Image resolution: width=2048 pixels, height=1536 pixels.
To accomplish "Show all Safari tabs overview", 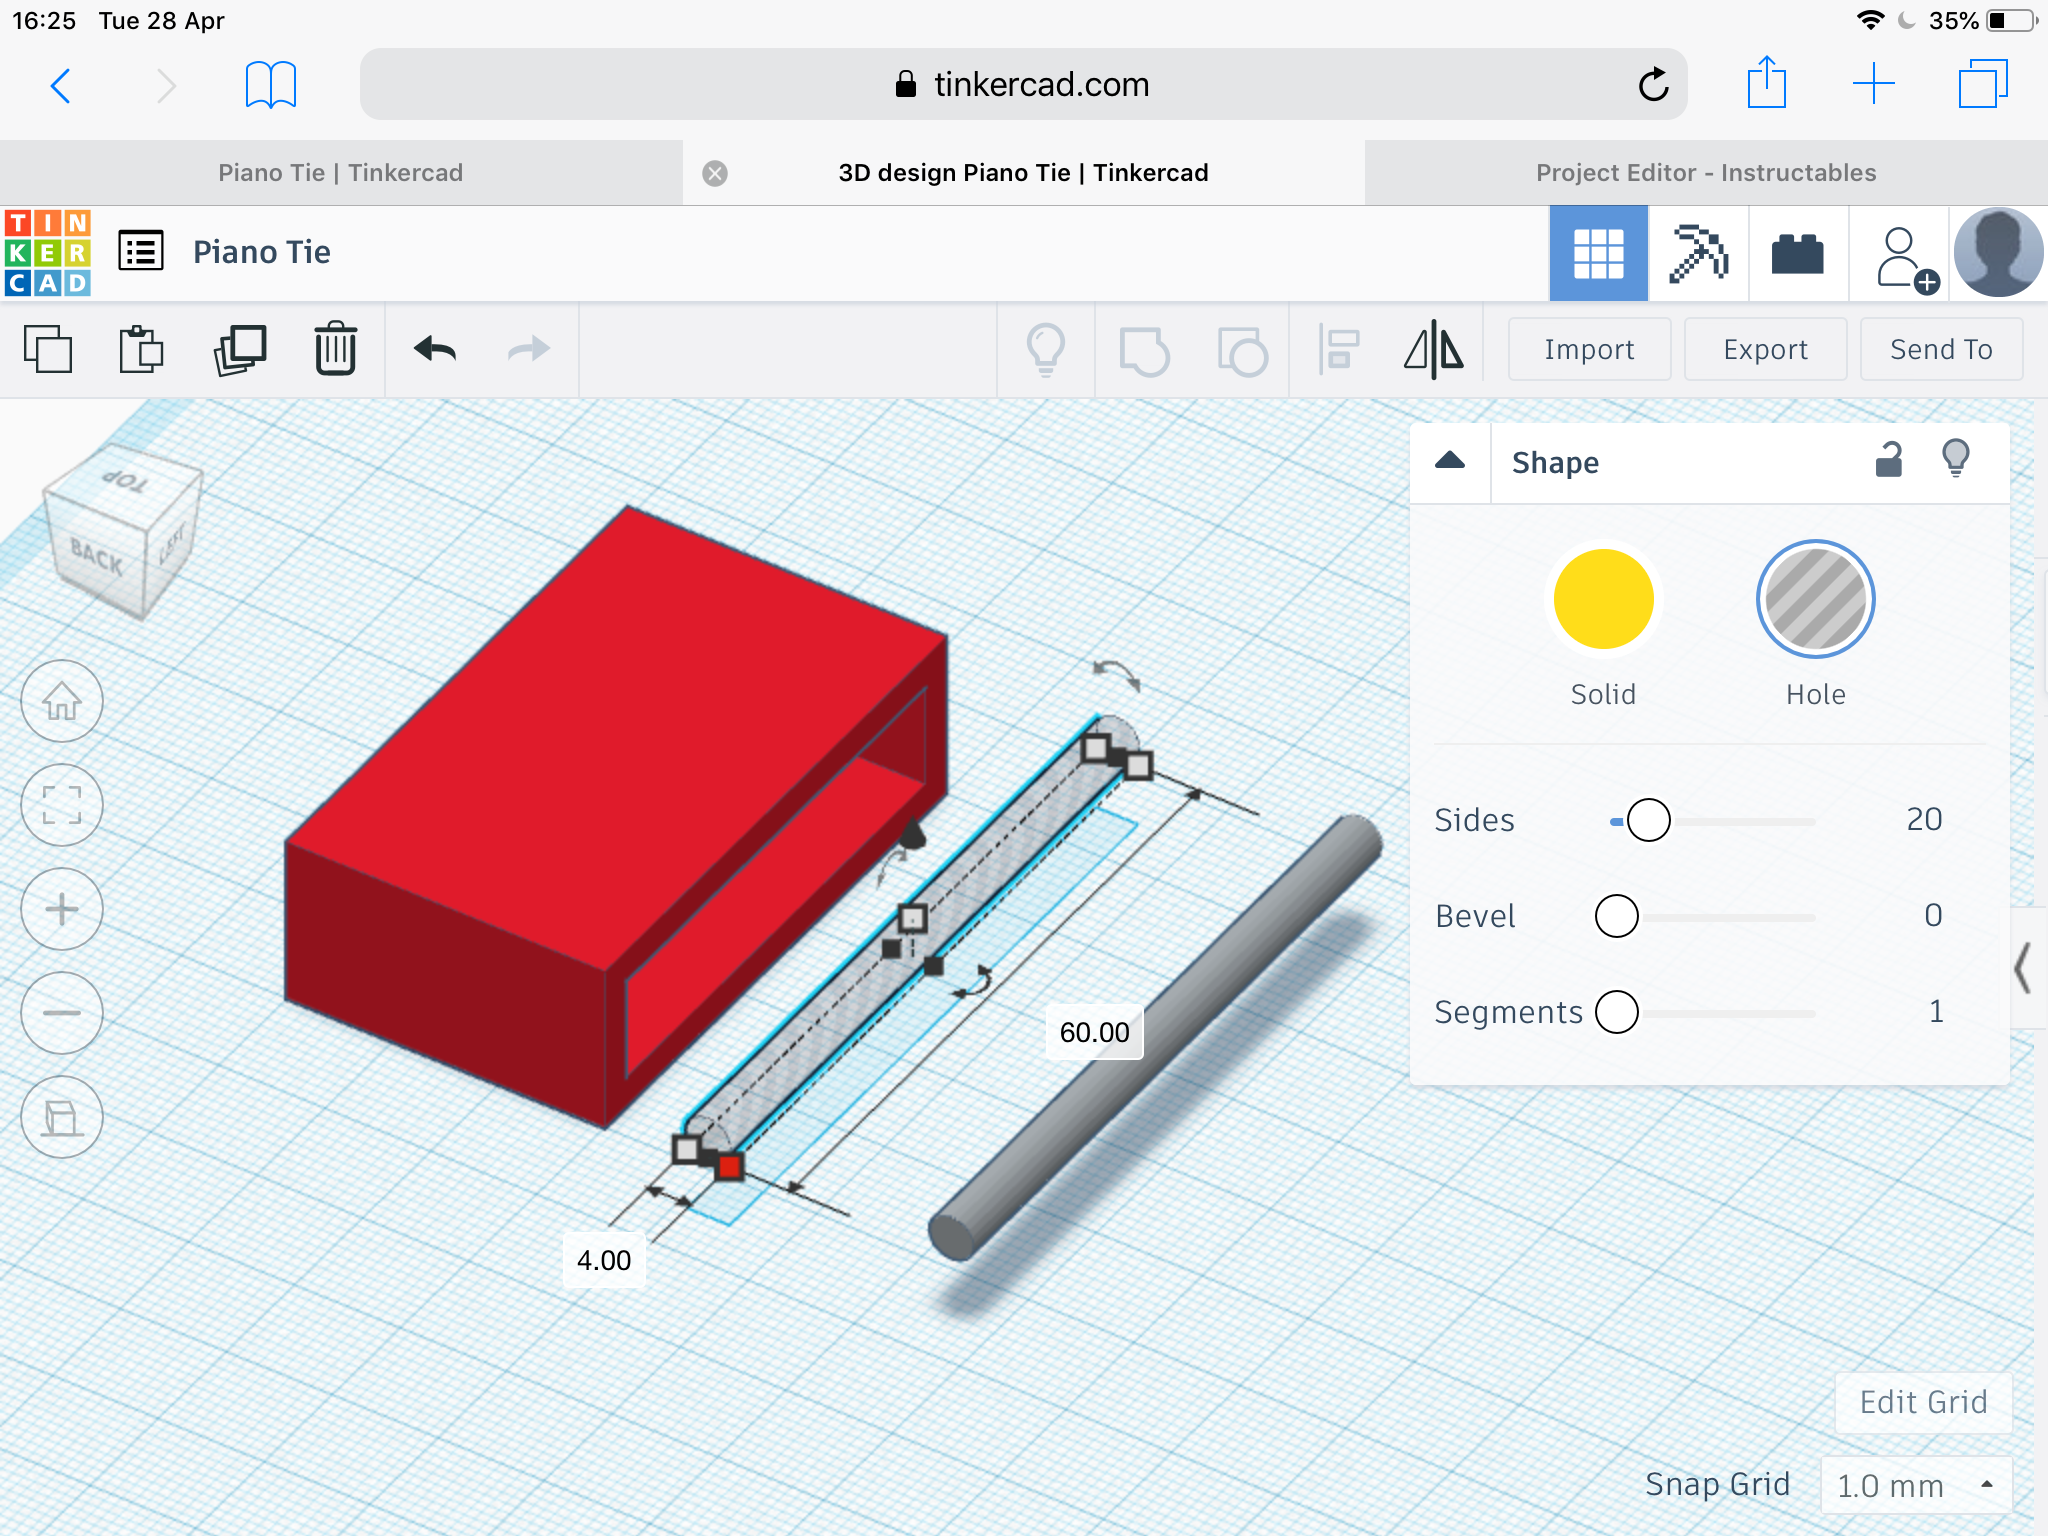I will tap(1983, 84).
